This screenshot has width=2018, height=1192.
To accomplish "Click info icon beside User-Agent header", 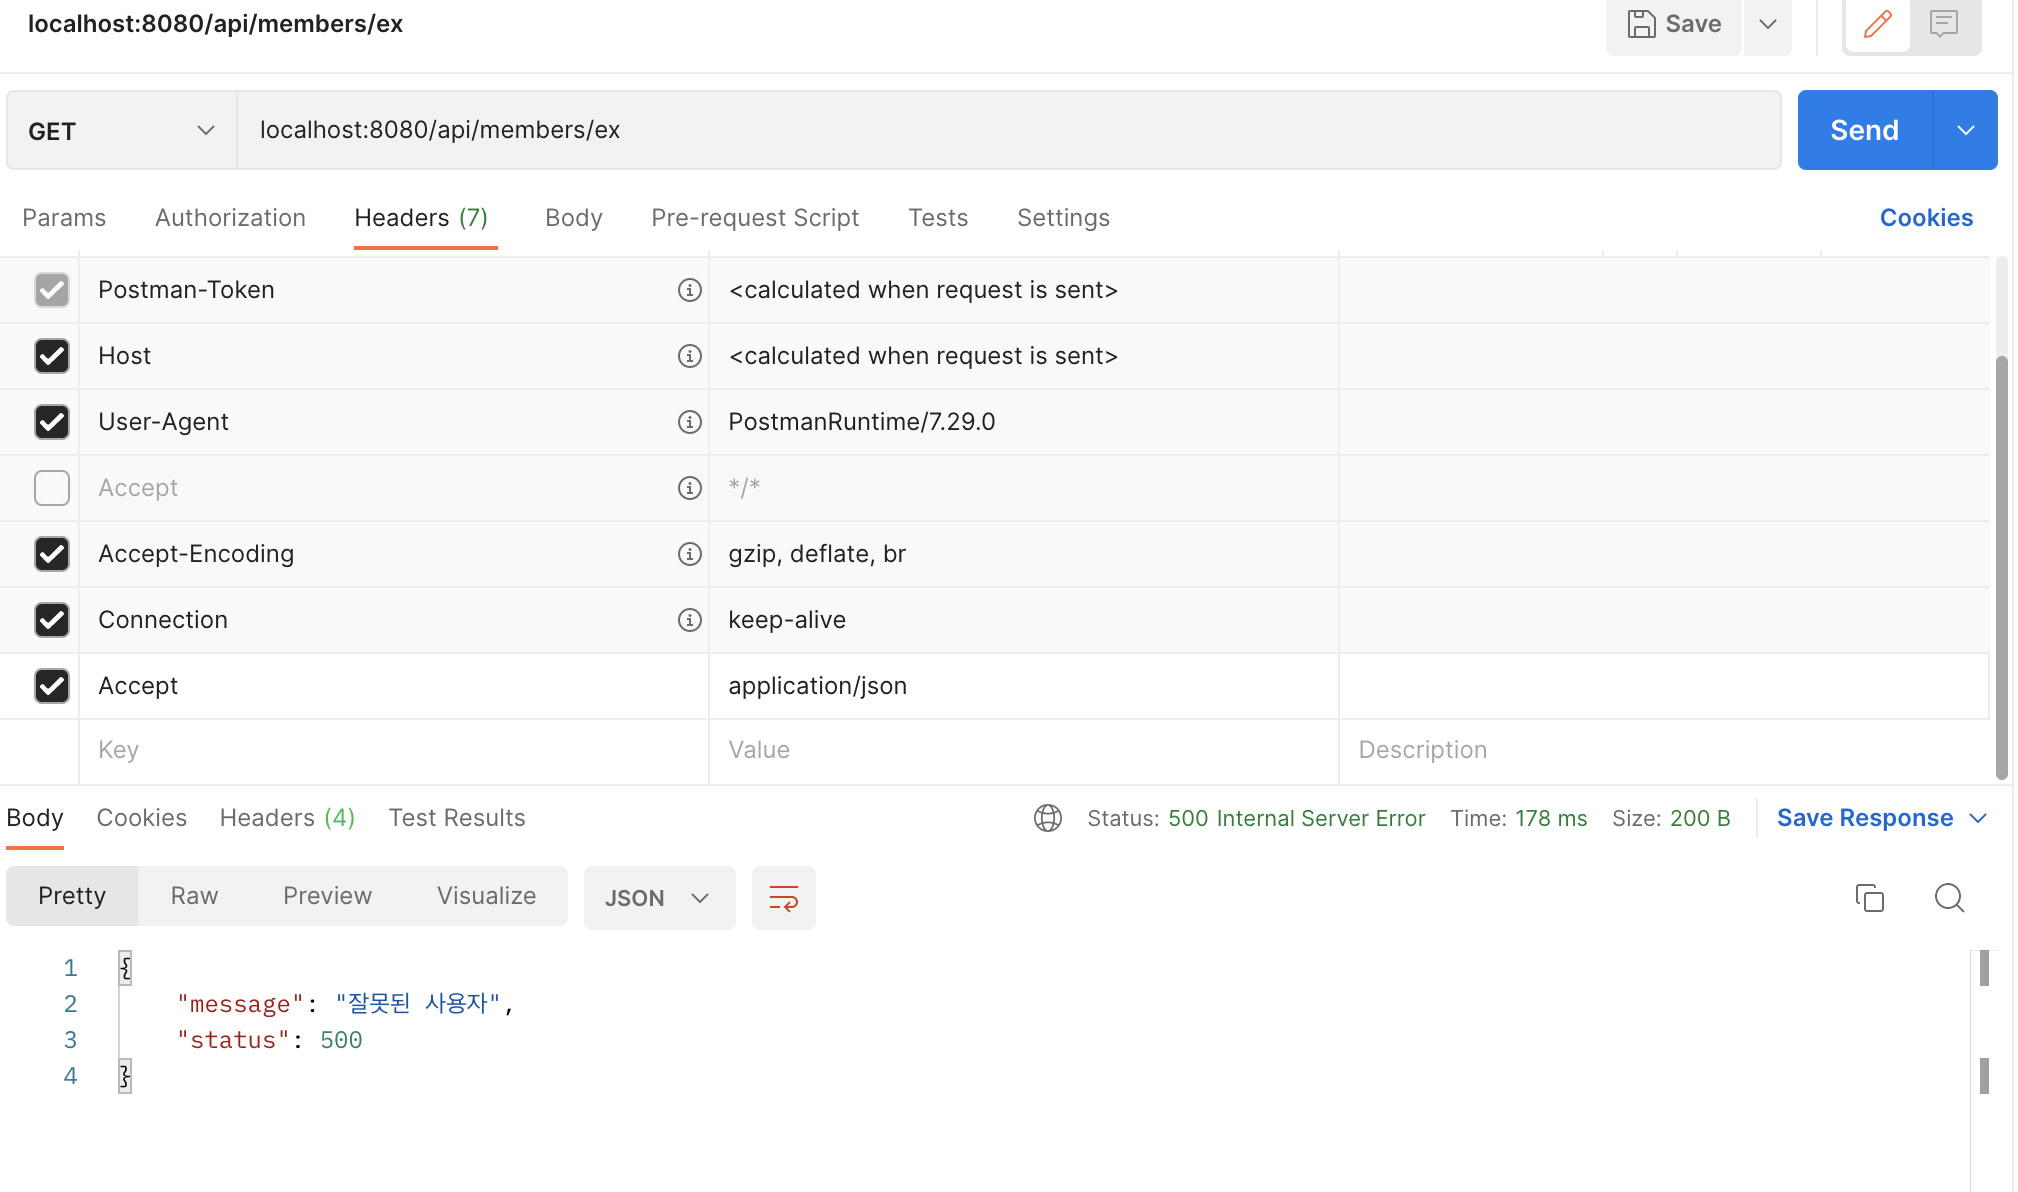I will pos(689,422).
